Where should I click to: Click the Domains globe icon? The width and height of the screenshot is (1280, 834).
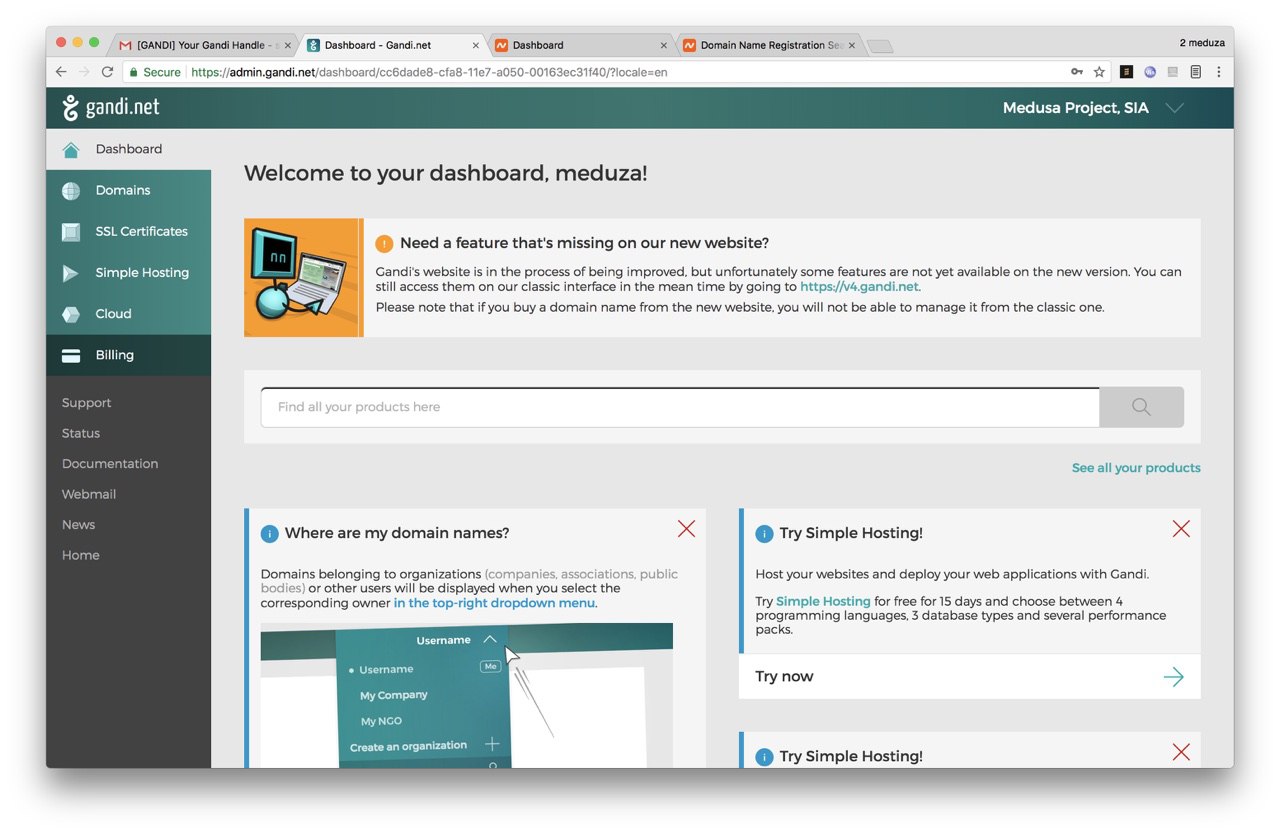(71, 191)
